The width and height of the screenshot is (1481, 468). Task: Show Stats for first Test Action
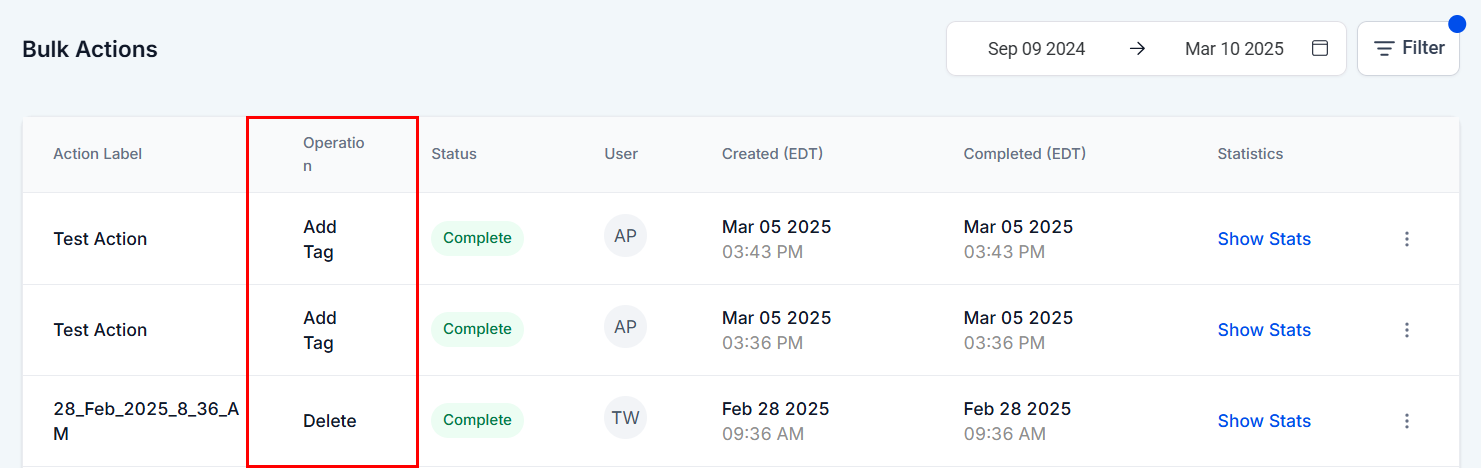click(1264, 239)
